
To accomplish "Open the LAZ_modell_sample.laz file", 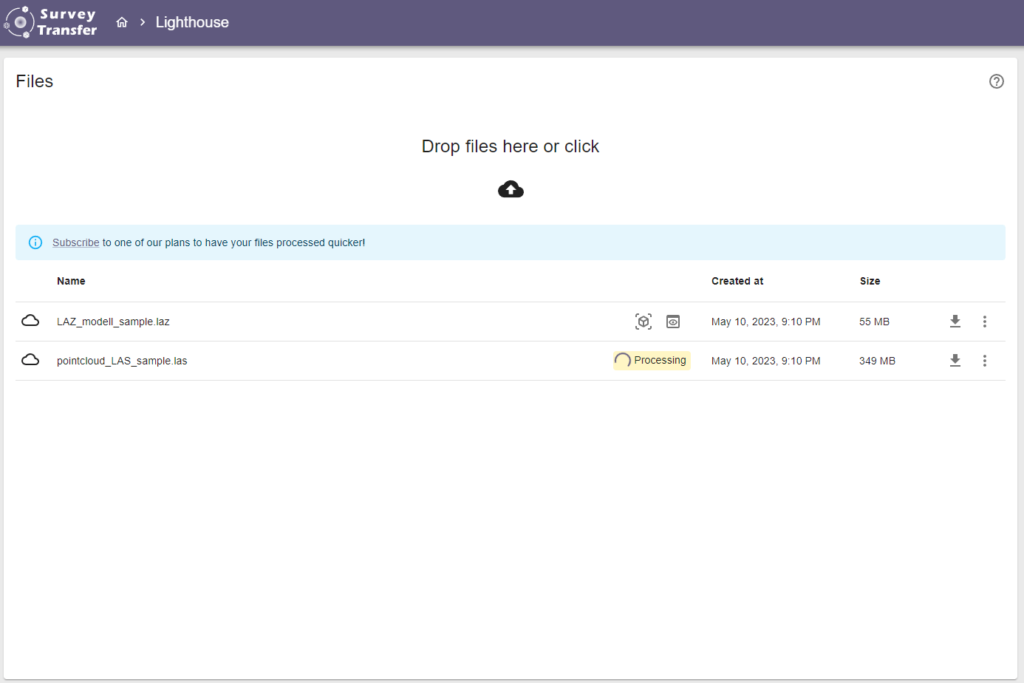I will (113, 322).
